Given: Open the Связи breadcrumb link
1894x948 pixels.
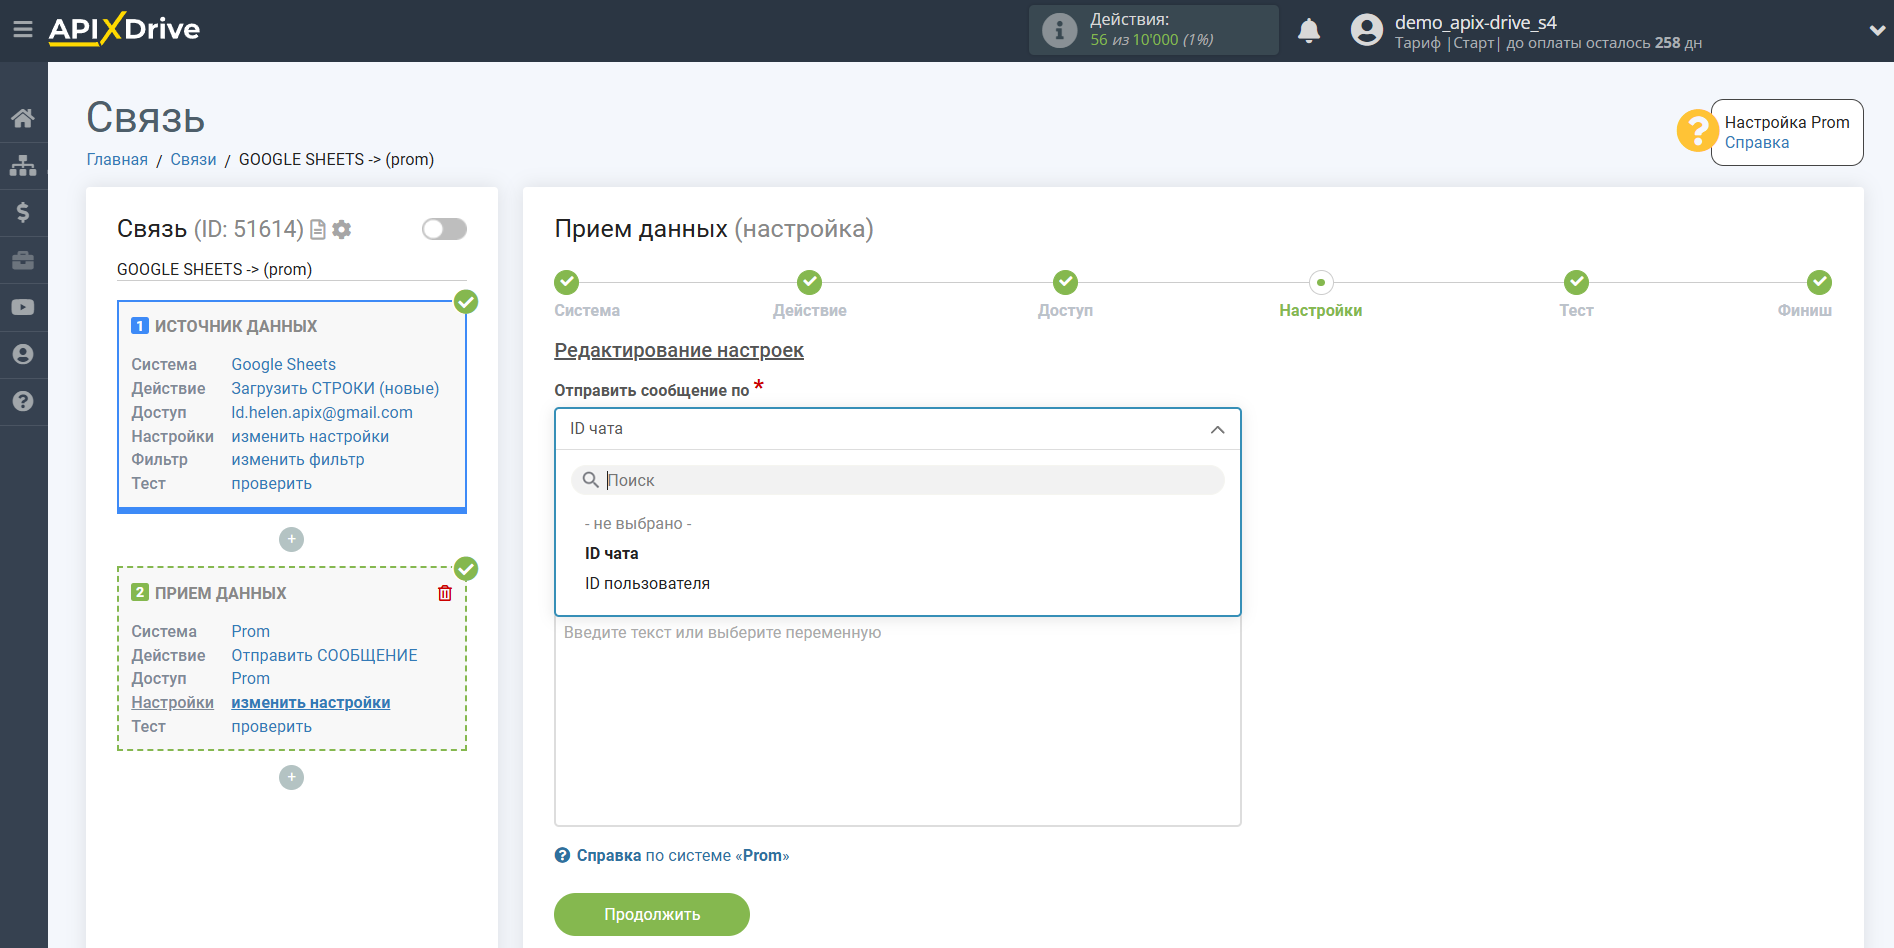Looking at the screenshot, I should (193, 160).
